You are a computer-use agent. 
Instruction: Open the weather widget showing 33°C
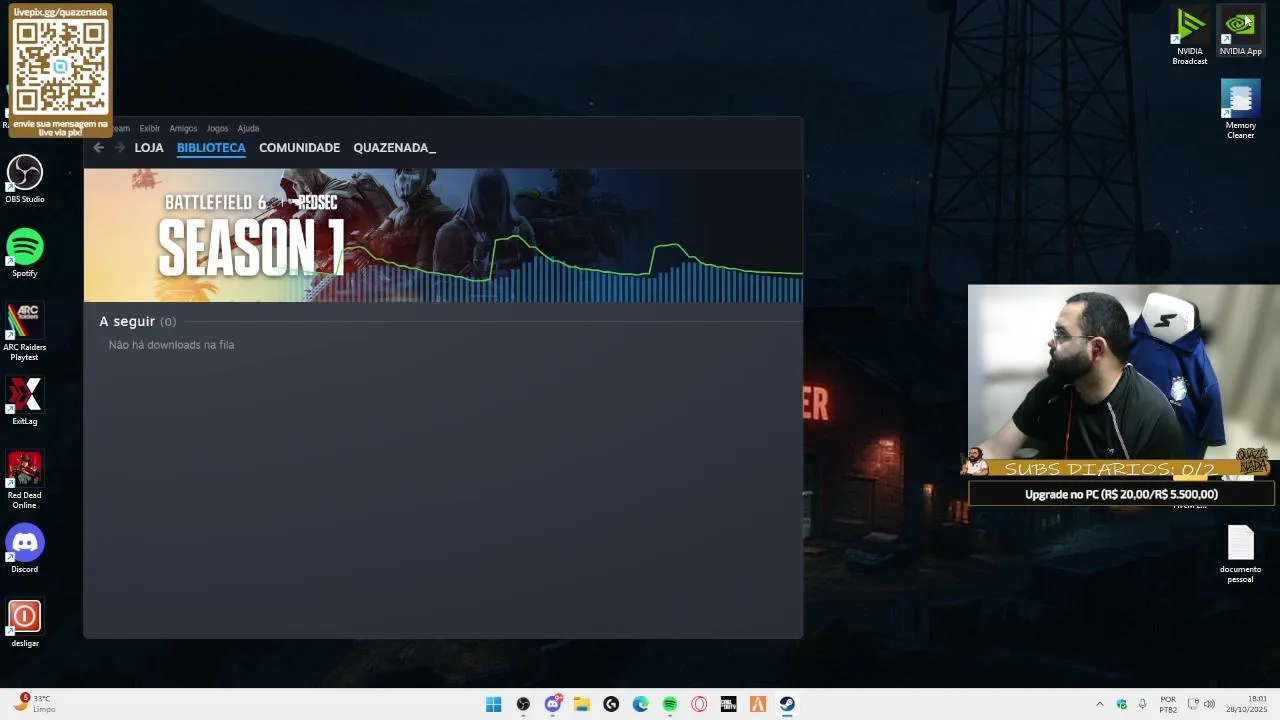tap(34, 704)
